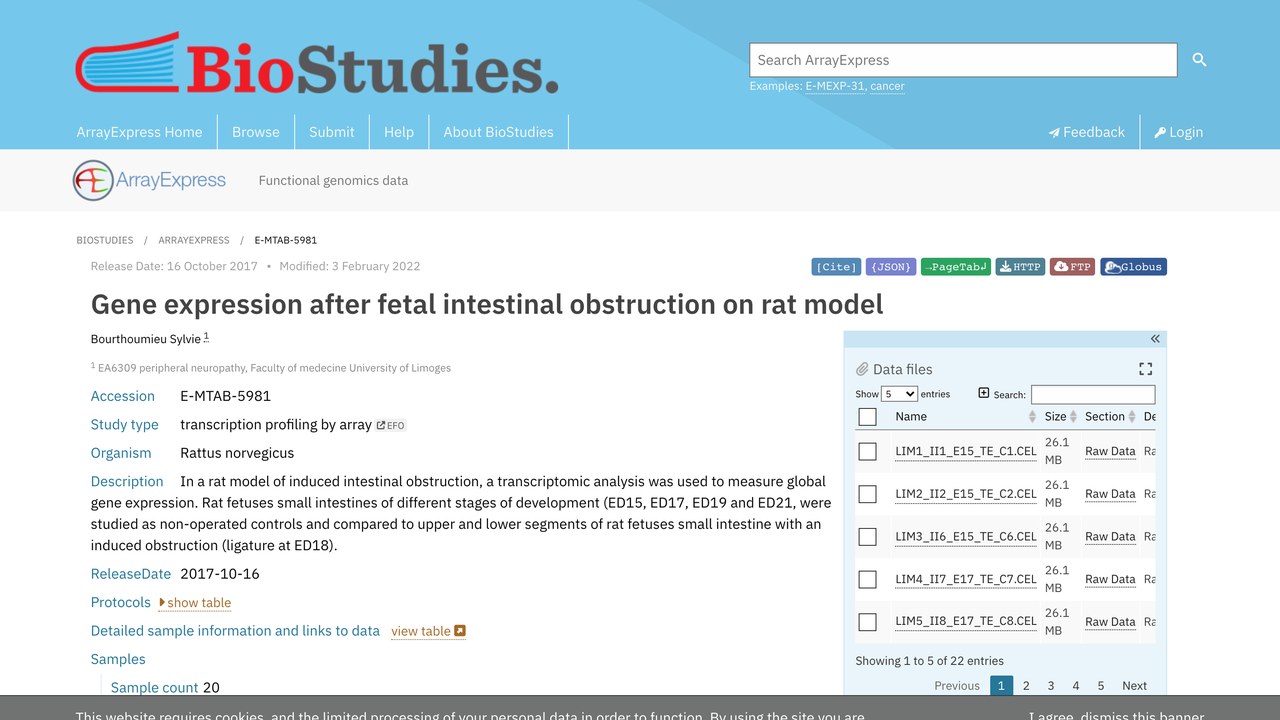Open the ArrayExpress Home menu

coord(139,132)
